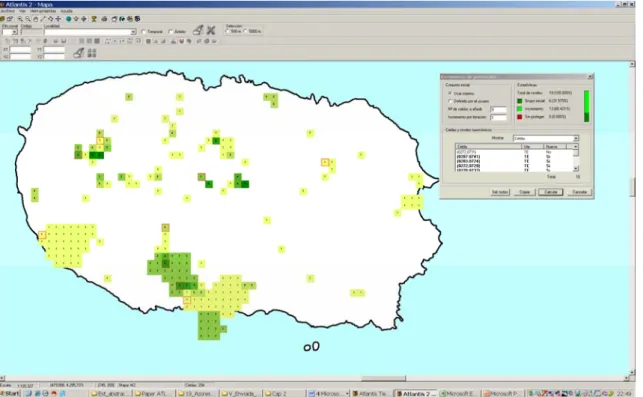Image resolution: width=643 pixels, height=397 pixels.
Task: Click the Celda column header in dialog list
Action: click(x=488, y=146)
